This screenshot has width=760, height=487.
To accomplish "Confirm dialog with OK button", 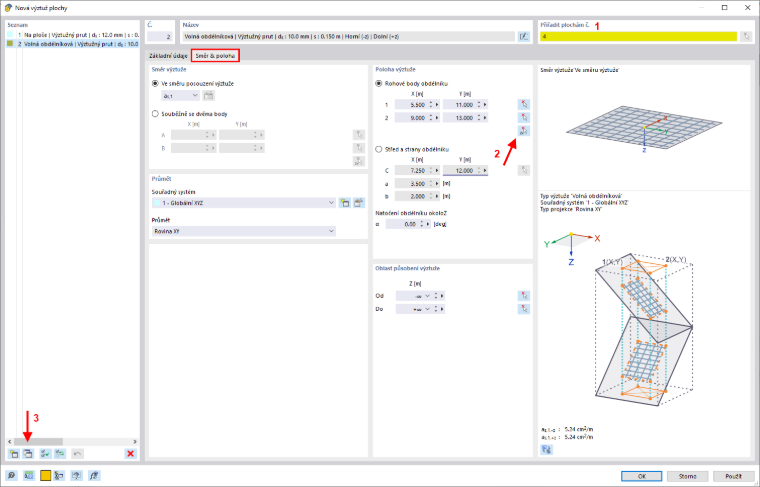I will pyautogui.click(x=641, y=476).
